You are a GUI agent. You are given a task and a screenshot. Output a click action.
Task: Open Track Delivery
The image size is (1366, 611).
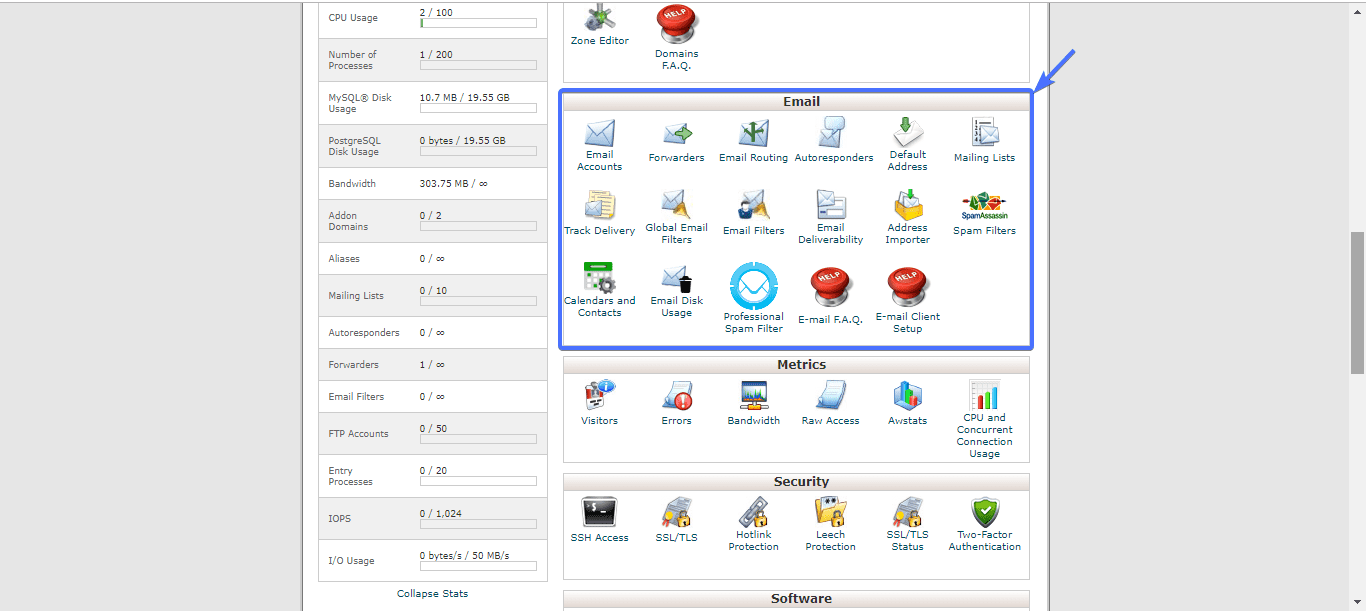600,214
